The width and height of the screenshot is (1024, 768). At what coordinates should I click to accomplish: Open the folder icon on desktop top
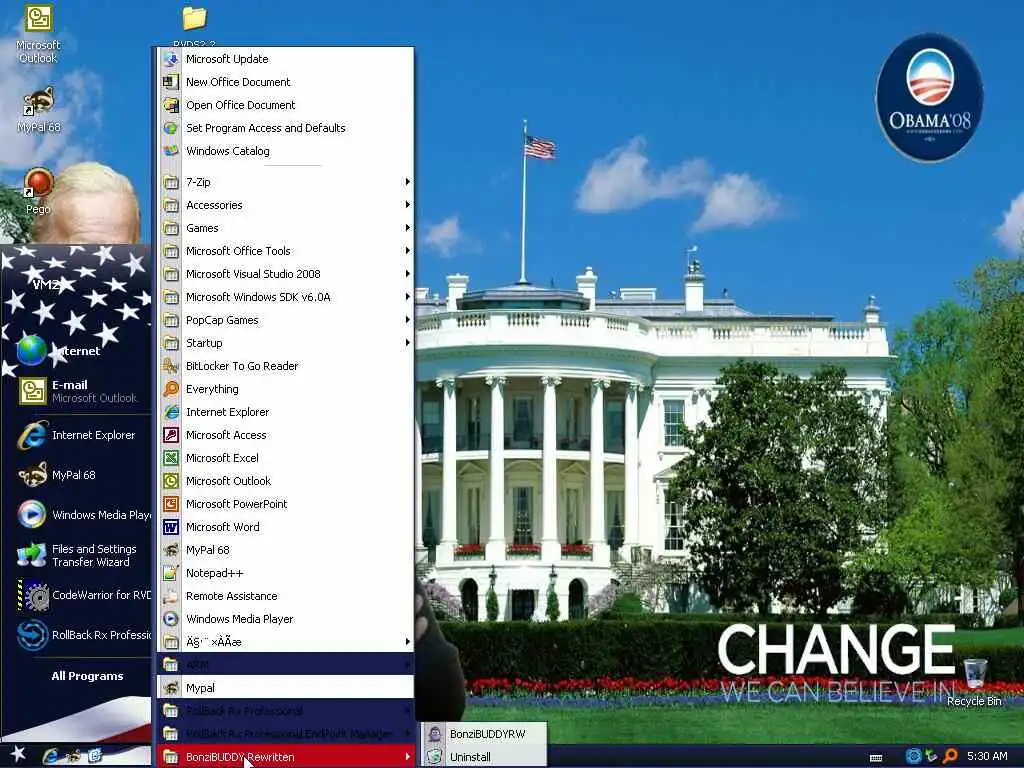coord(194,20)
